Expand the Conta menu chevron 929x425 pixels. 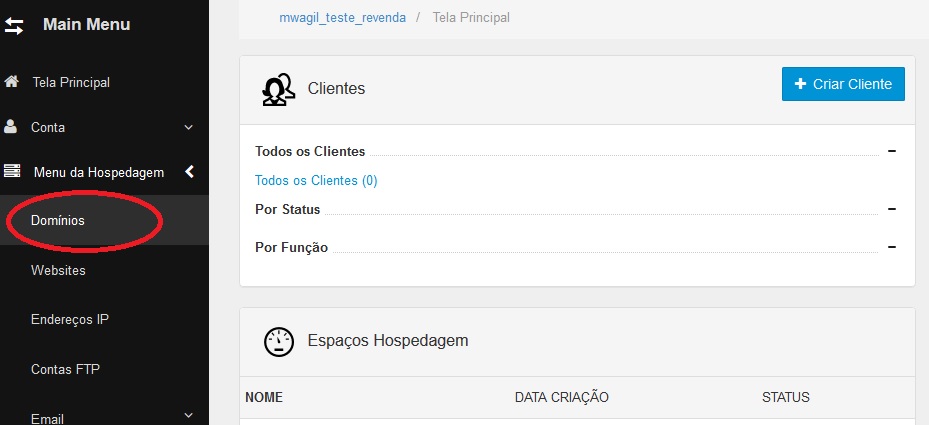pyautogui.click(x=188, y=127)
